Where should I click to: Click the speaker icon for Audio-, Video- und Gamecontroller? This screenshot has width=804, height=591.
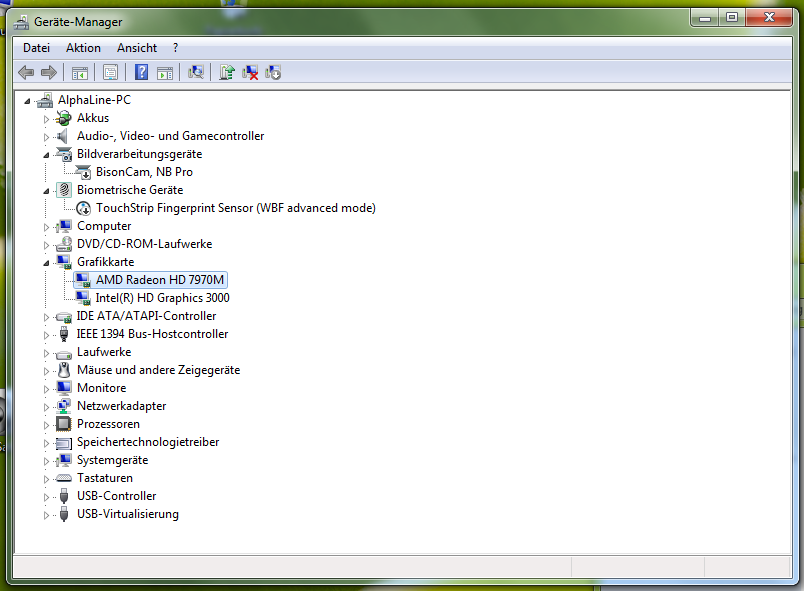(62, 136)
